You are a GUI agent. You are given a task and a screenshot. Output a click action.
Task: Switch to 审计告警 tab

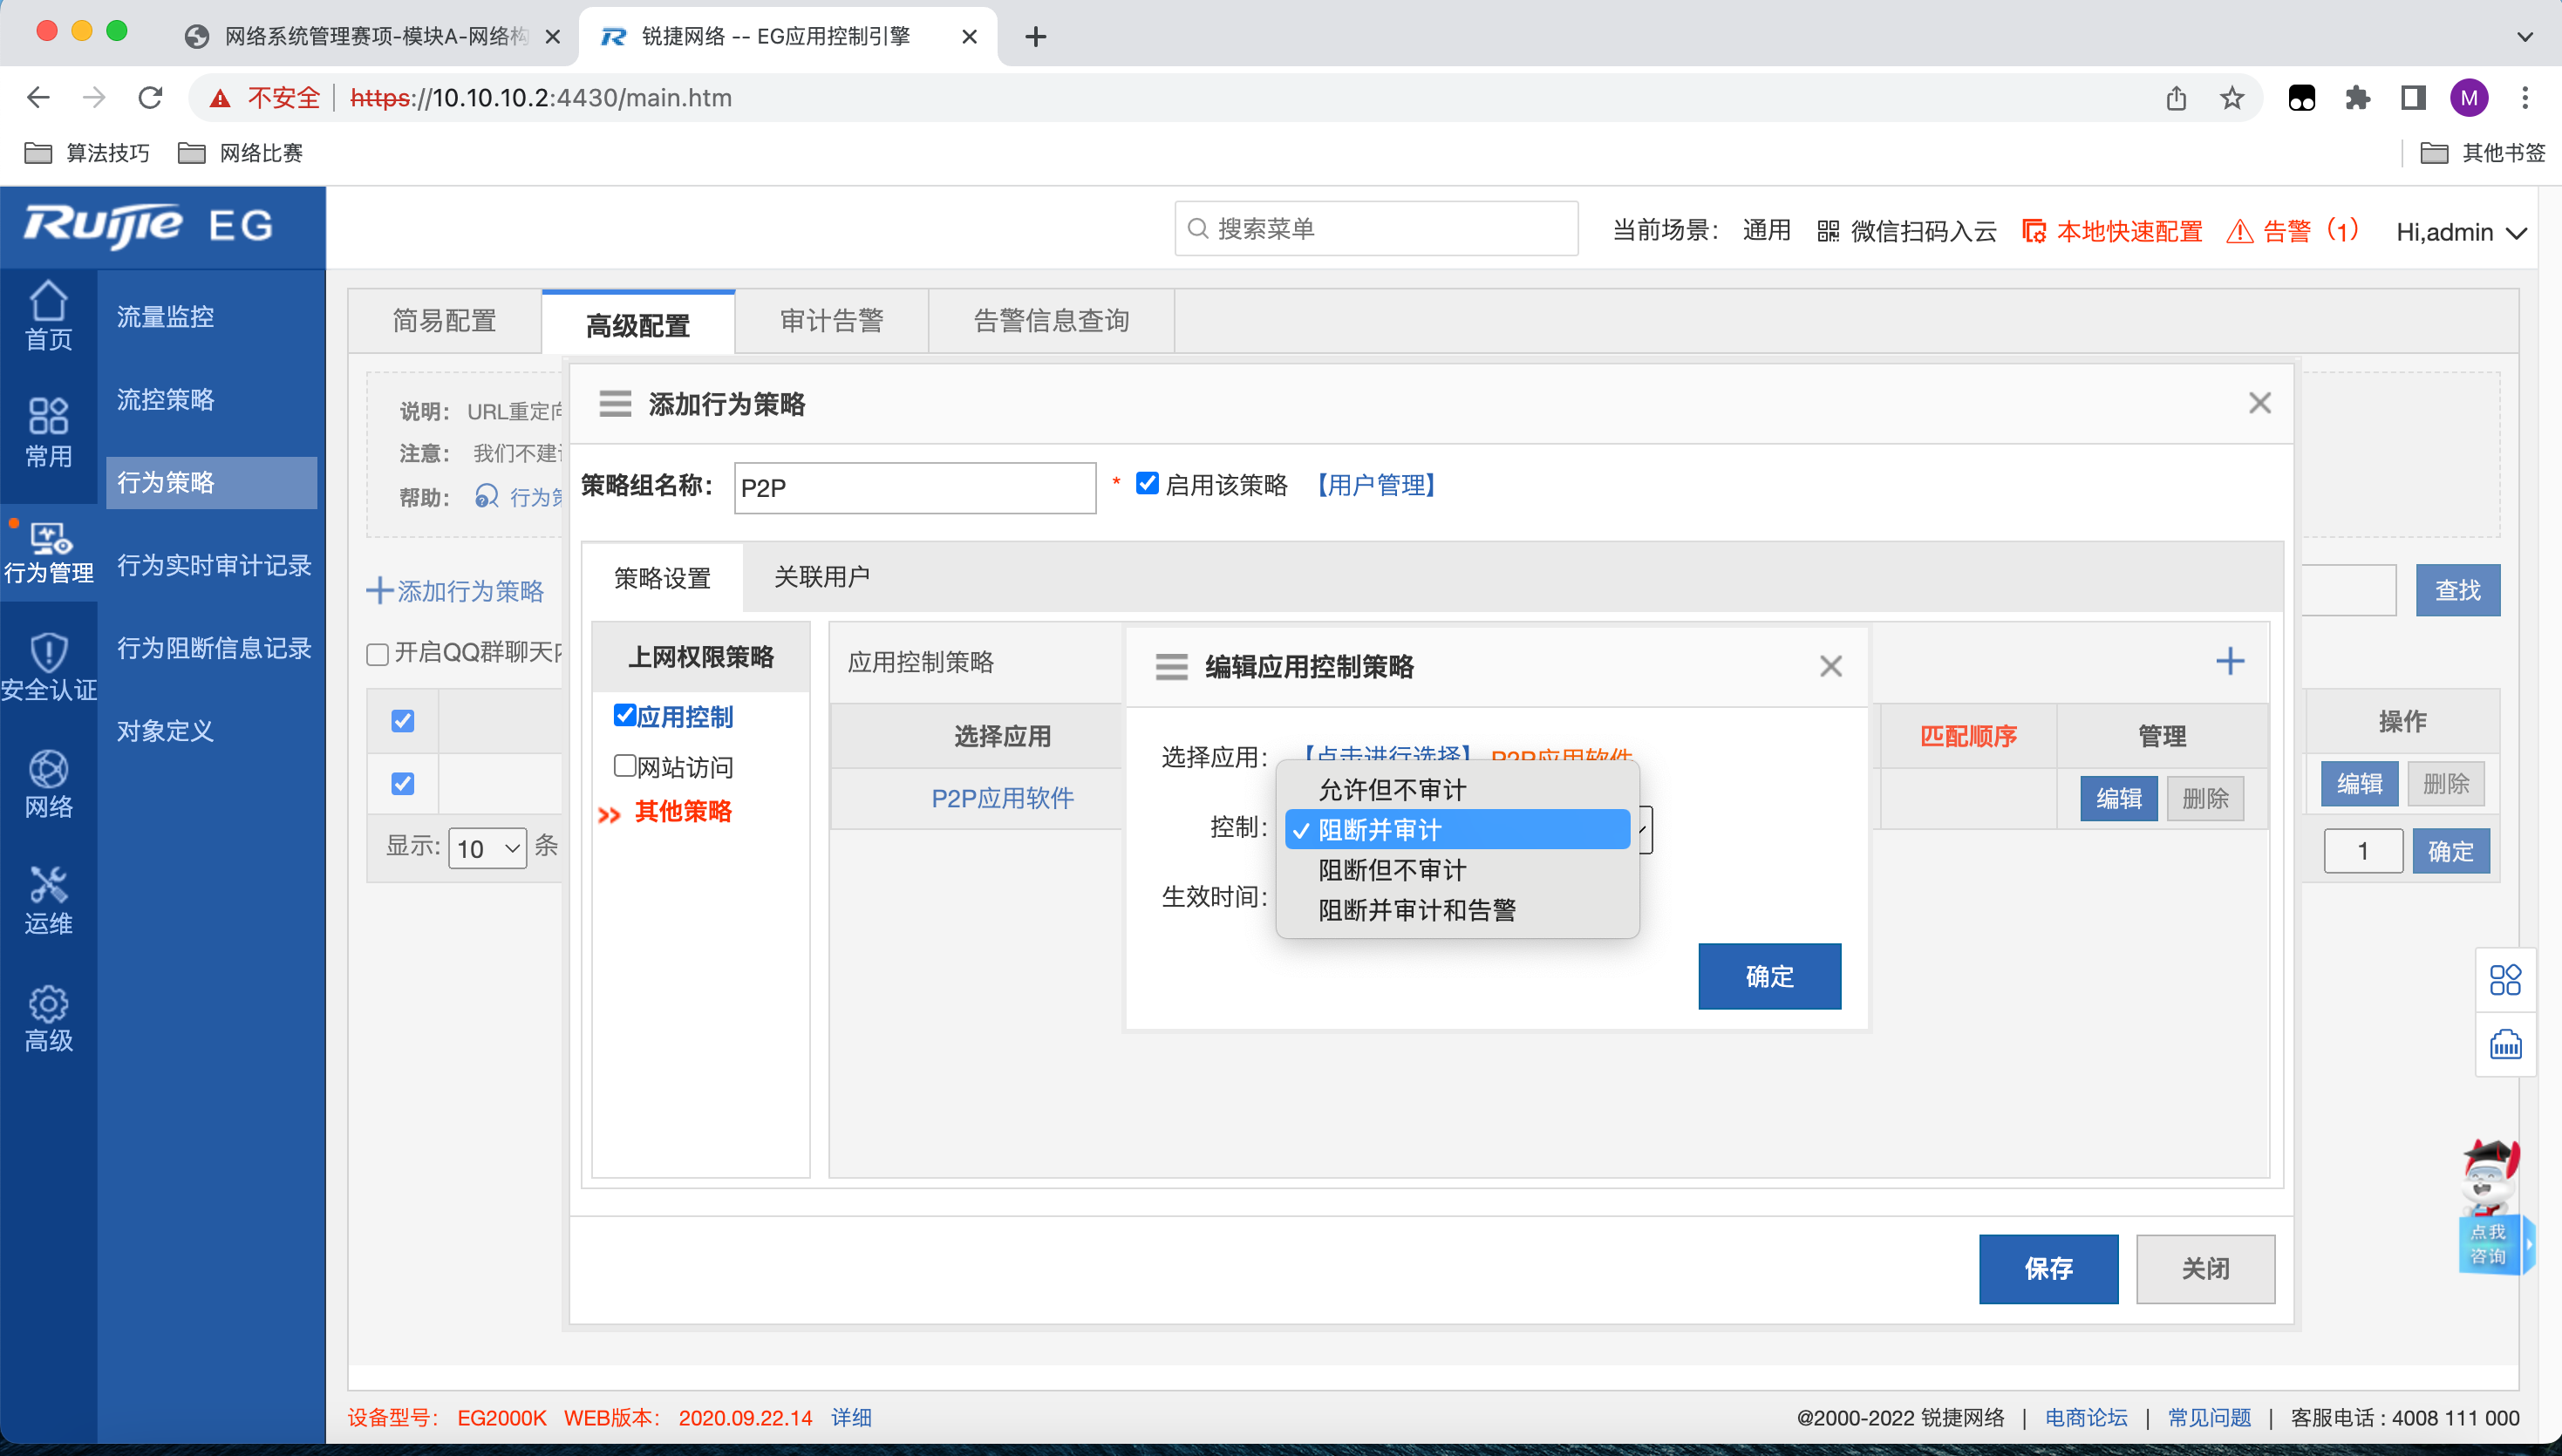click(832, 321)
